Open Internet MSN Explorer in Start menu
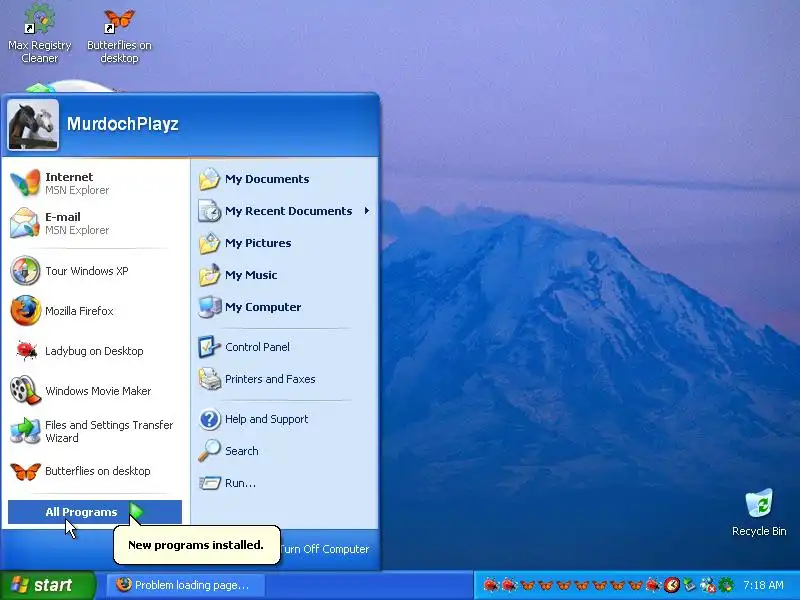This screenshot has height=600, width=800. 95,183
